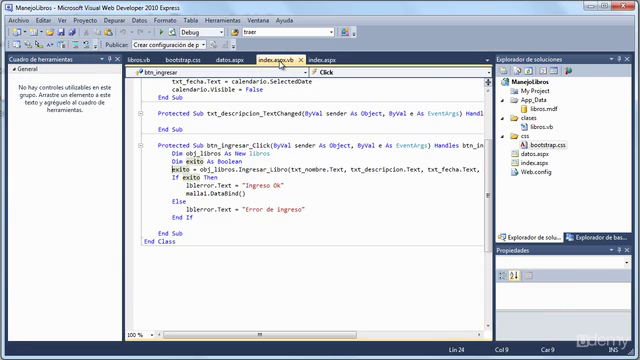Open the Herramientas menu
This screenshot has width=640, height=360.
tap(222, 20)
